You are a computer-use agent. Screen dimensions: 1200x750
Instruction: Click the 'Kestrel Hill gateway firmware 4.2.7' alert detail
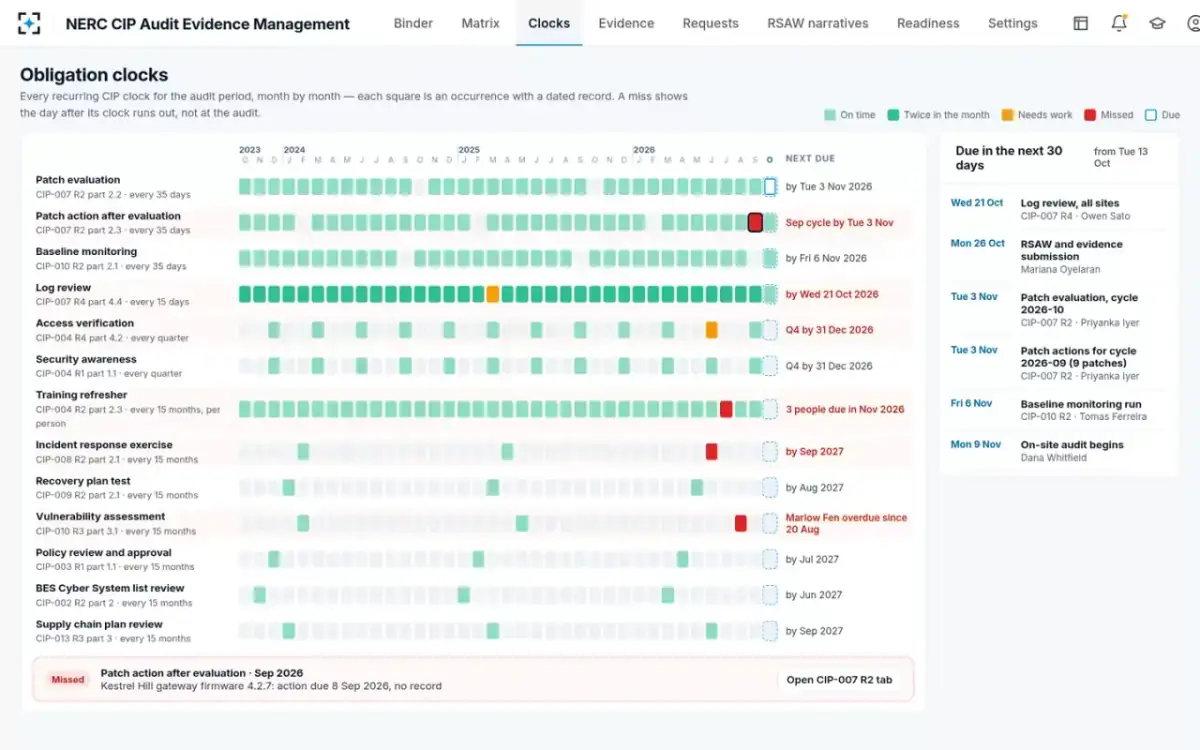point(271,686)
